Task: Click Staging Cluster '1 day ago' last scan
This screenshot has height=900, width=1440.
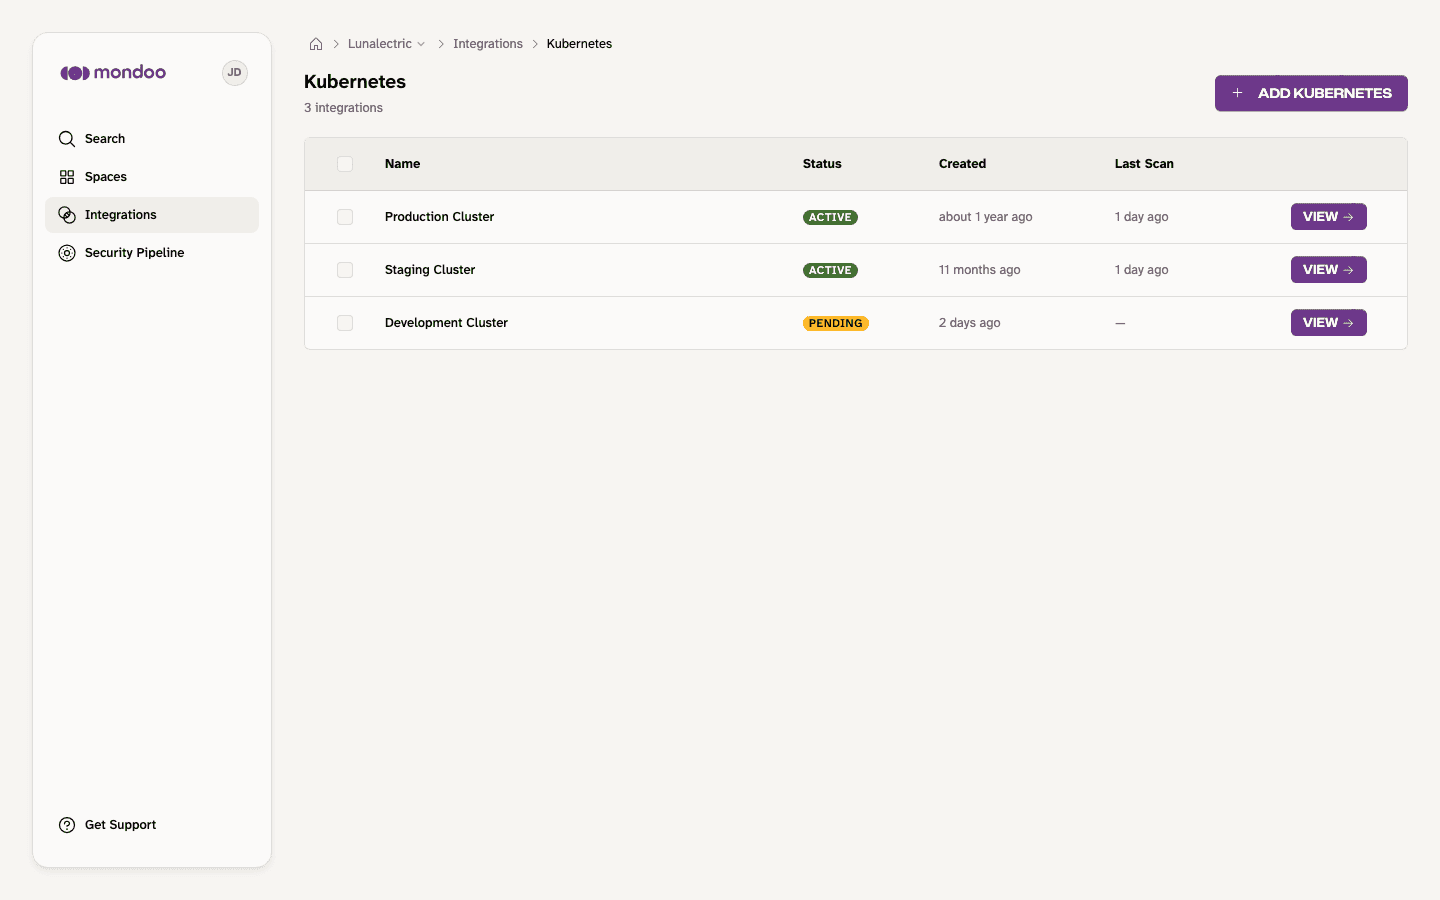Action: (x=1141, y=270)
